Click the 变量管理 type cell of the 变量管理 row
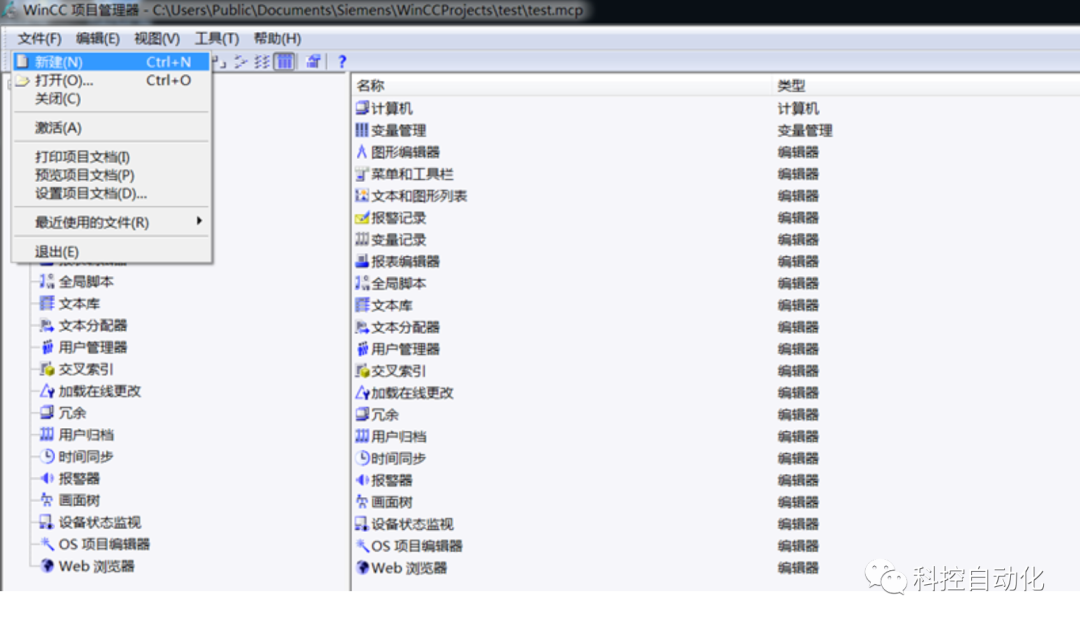Viewport: 1080px width, 626px height. coord(805,131)
